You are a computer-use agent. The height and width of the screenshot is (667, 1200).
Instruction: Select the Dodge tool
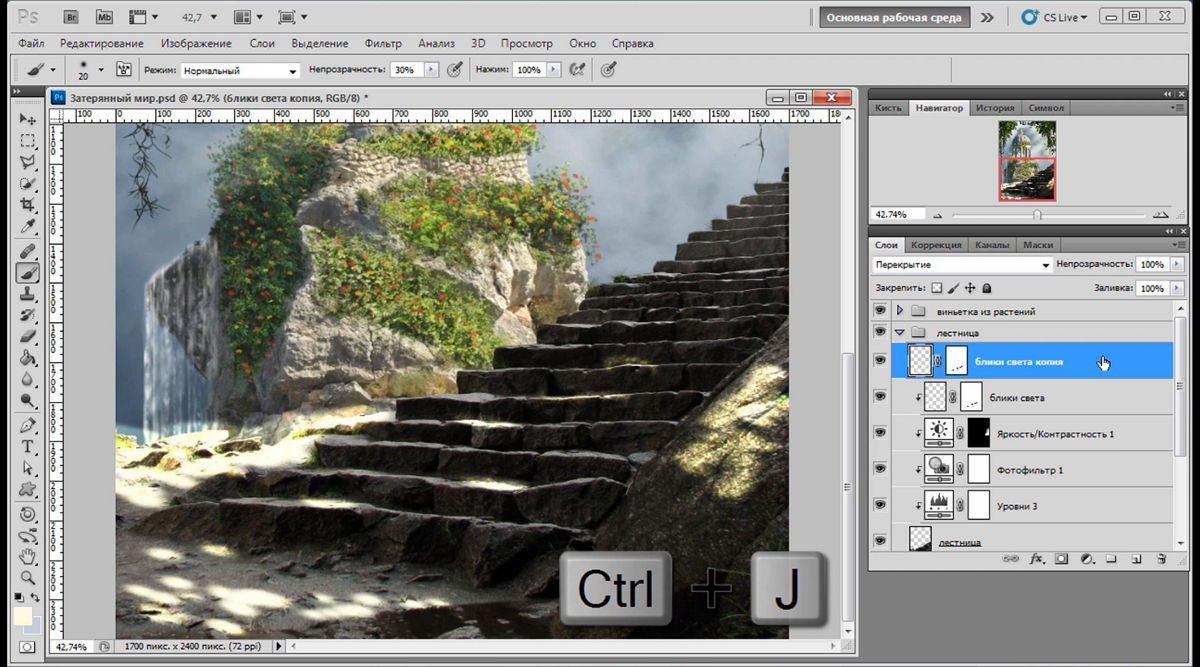pos(28,402)
